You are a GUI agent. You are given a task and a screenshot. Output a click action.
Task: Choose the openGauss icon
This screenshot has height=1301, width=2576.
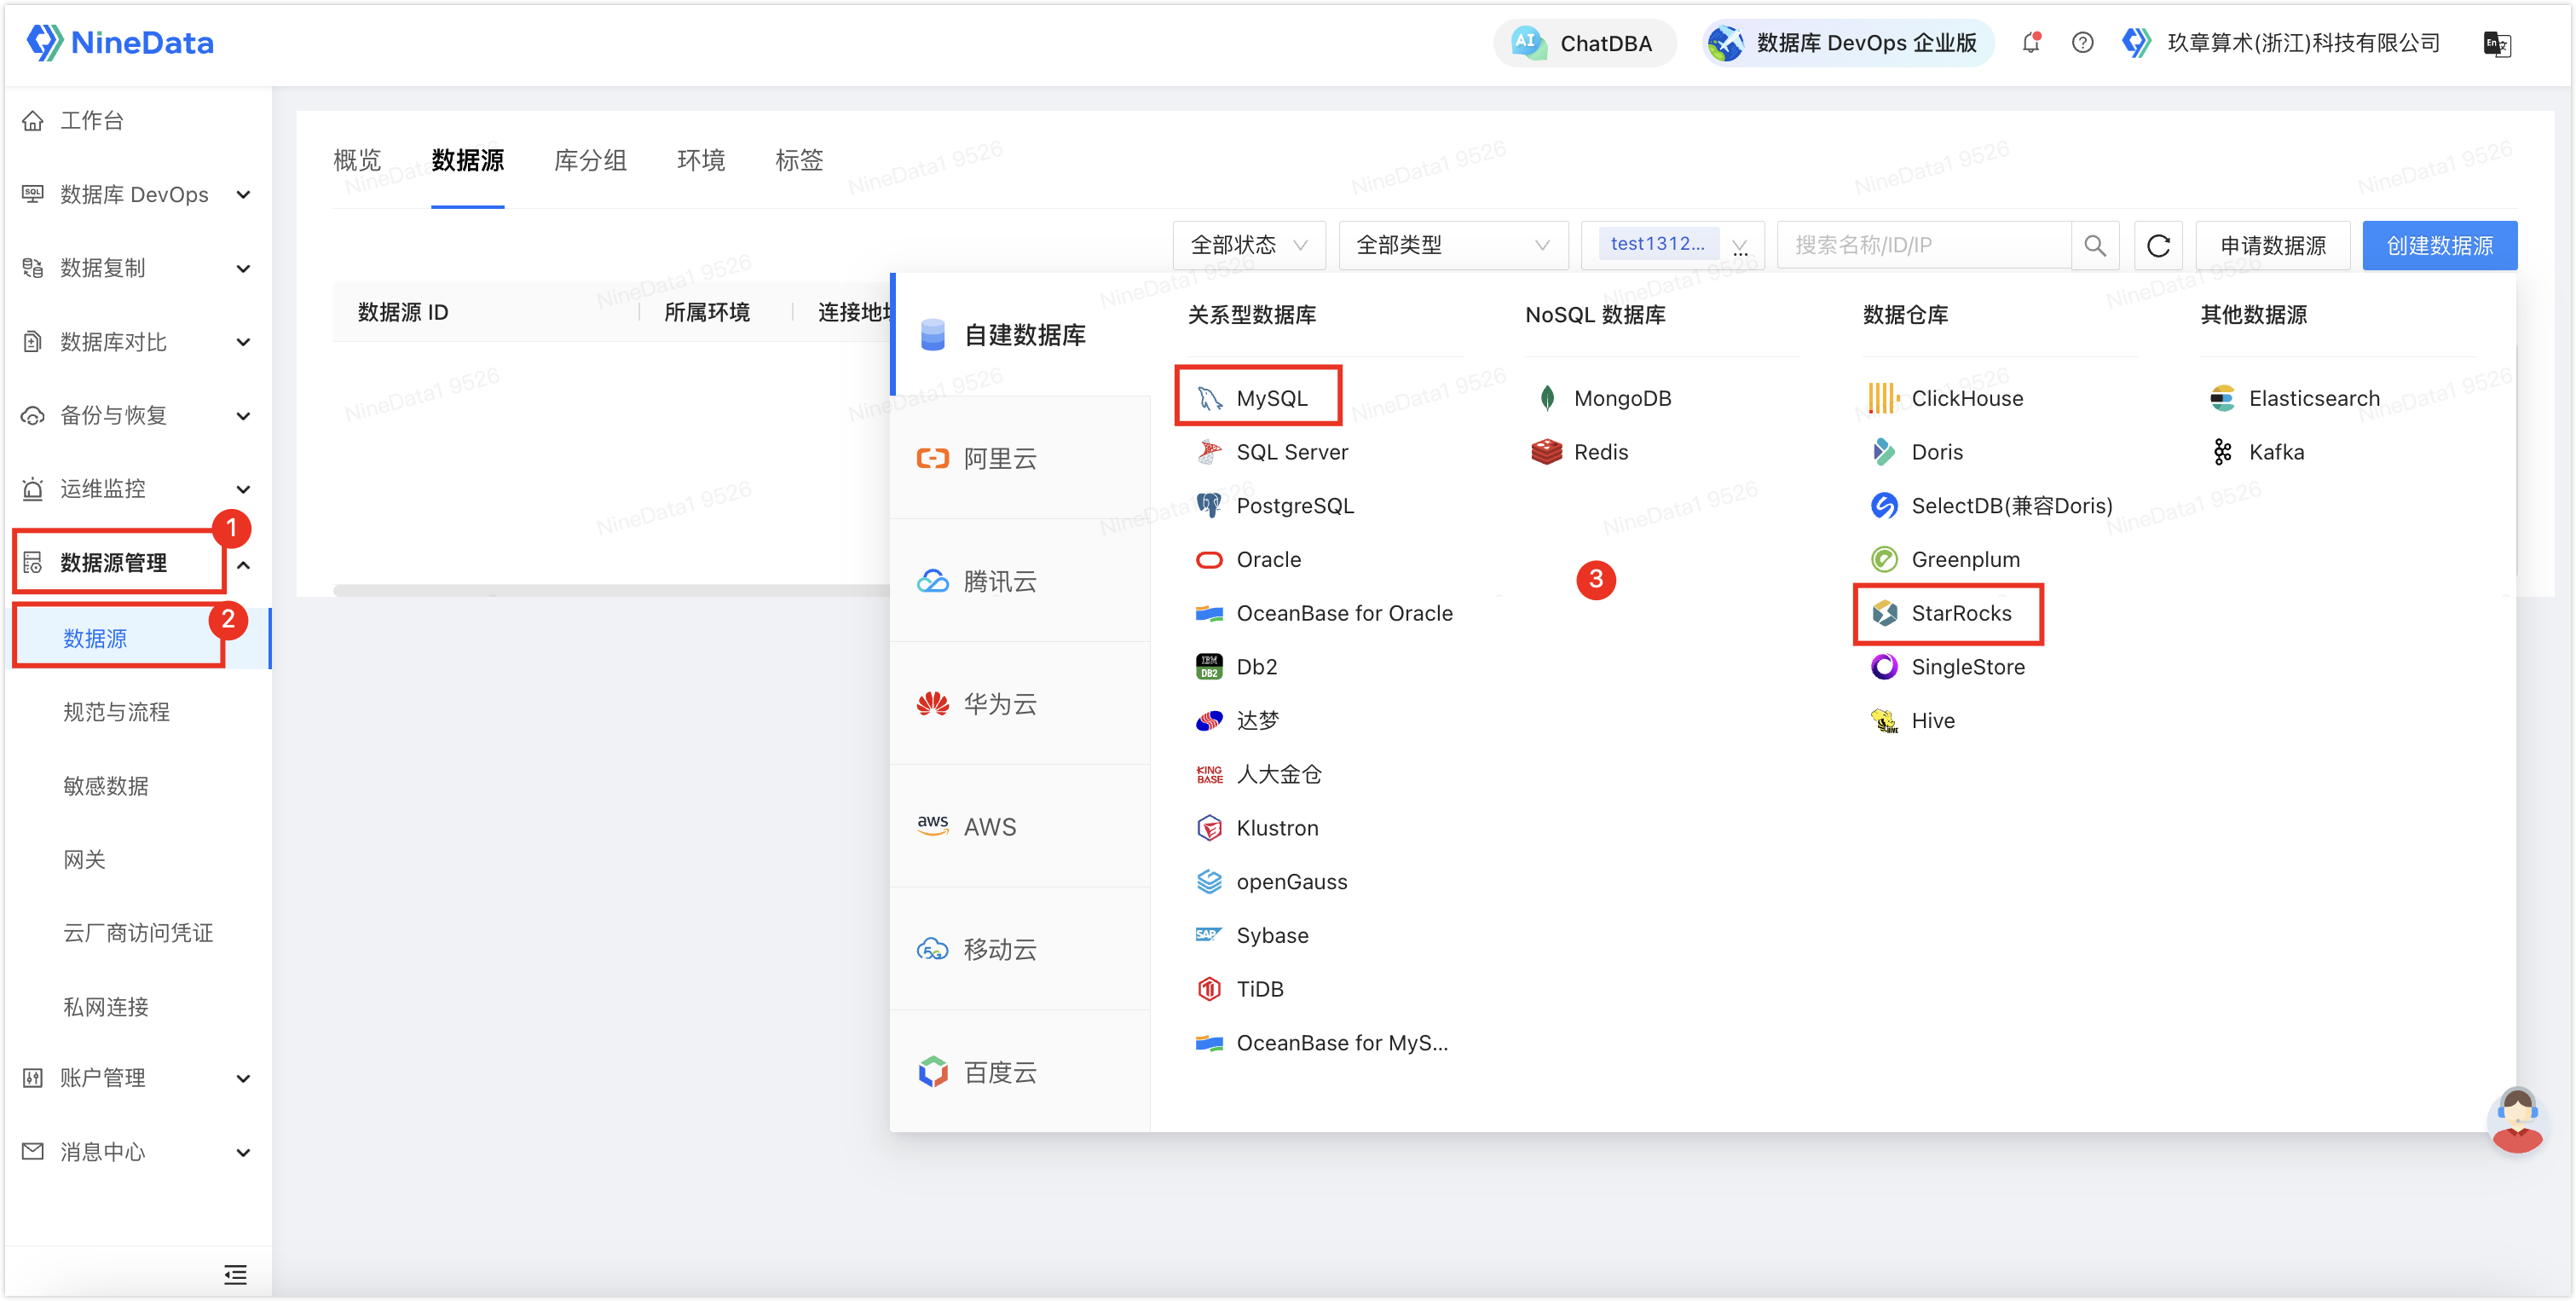point(1210,882)
